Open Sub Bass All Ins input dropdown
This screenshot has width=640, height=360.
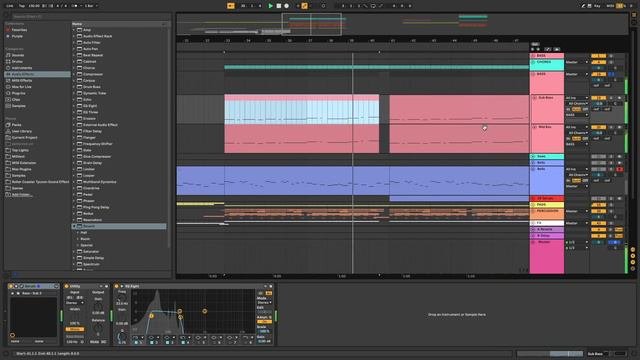[577, 98]
